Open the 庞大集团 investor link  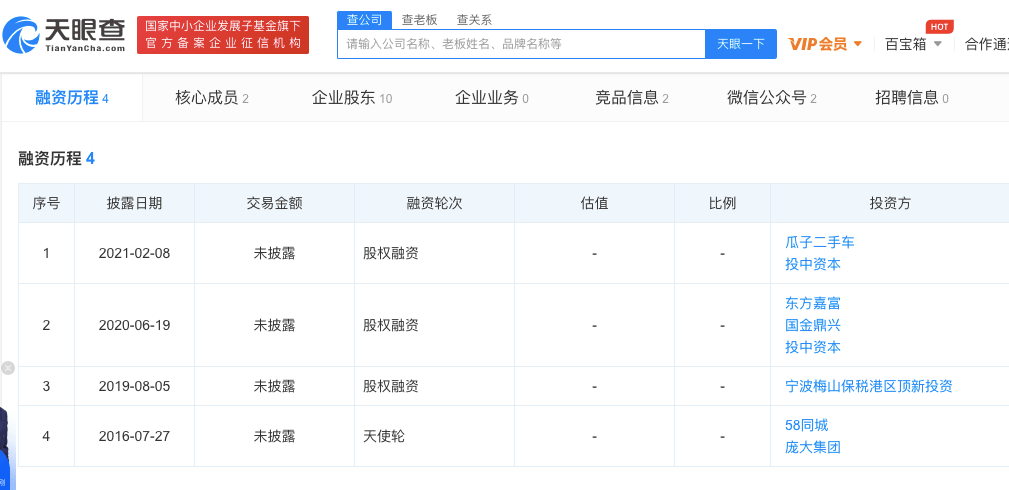point(813,447)
